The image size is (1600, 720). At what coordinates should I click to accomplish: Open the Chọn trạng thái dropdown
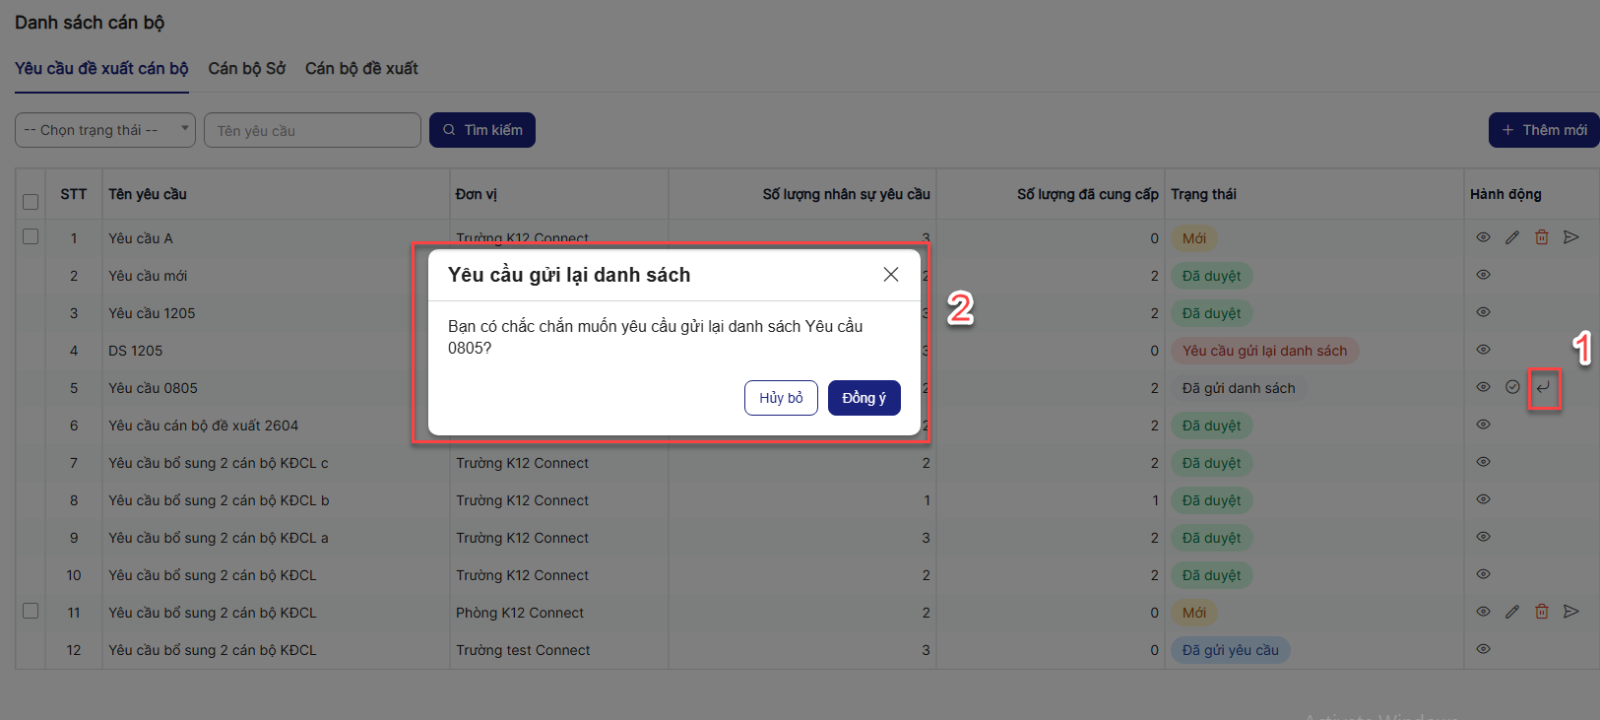click(x=105, y=130)
